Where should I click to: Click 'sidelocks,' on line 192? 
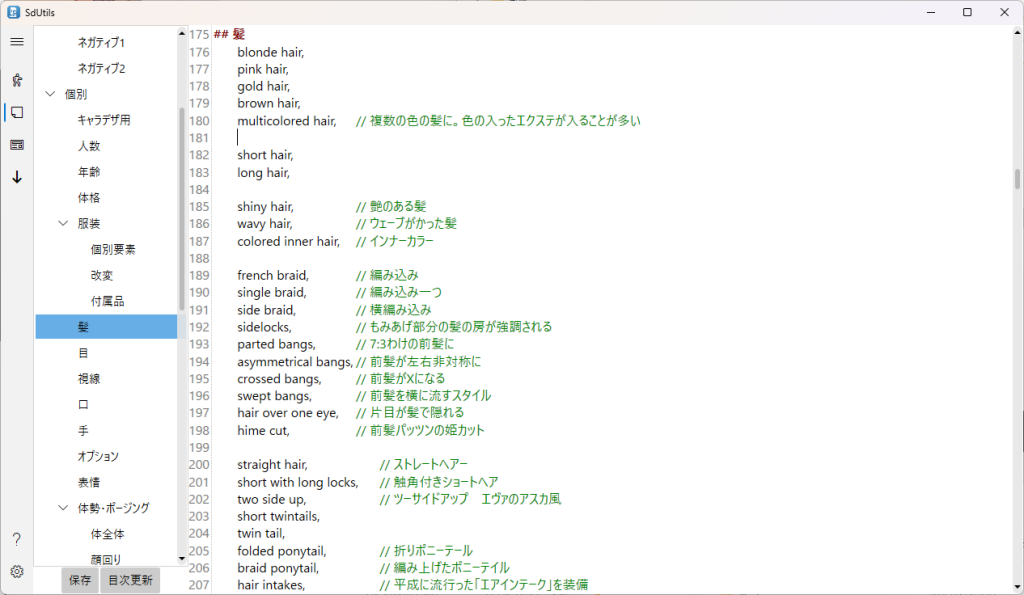click(264, 327)
